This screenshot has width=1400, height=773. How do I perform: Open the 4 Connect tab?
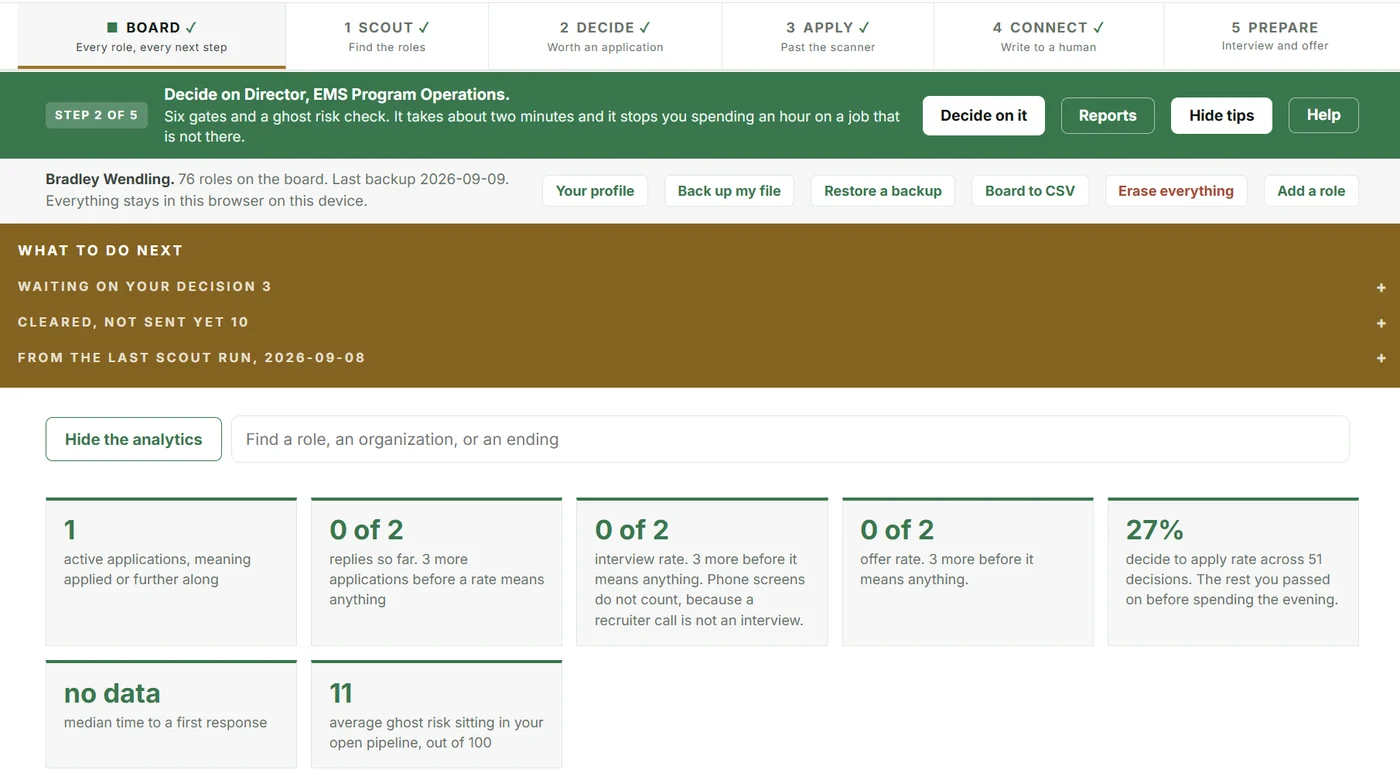point(1049,36)
